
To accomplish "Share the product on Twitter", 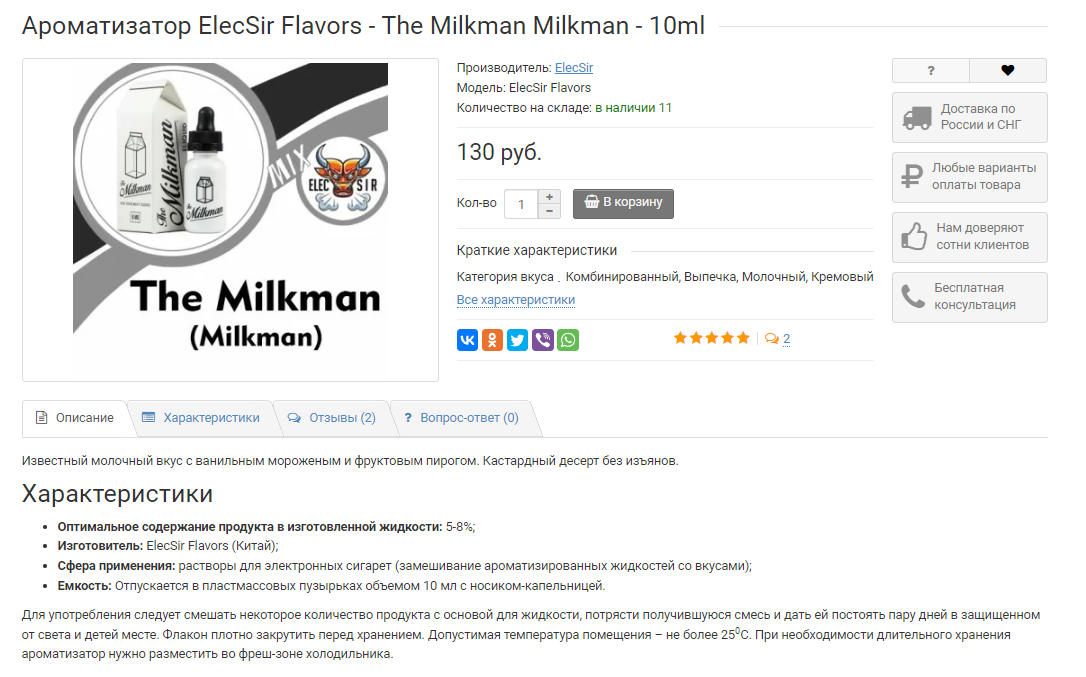I will pyautogui.click(x=517, y=340).
